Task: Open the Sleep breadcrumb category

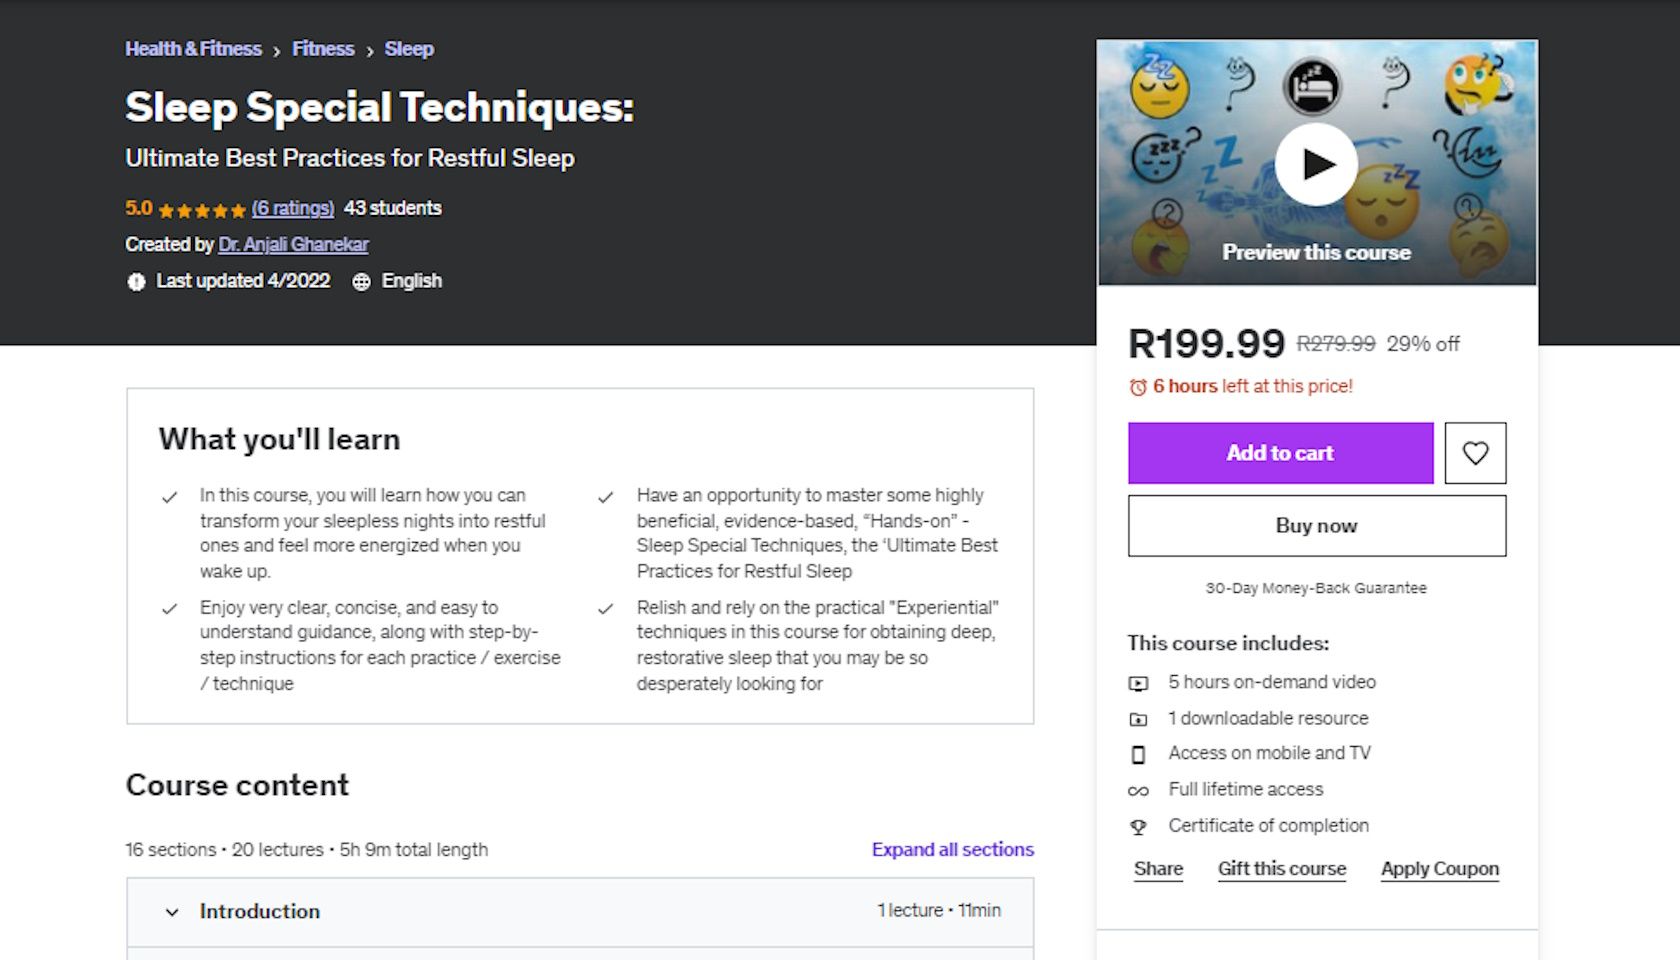Action: (x=408, y=48)
